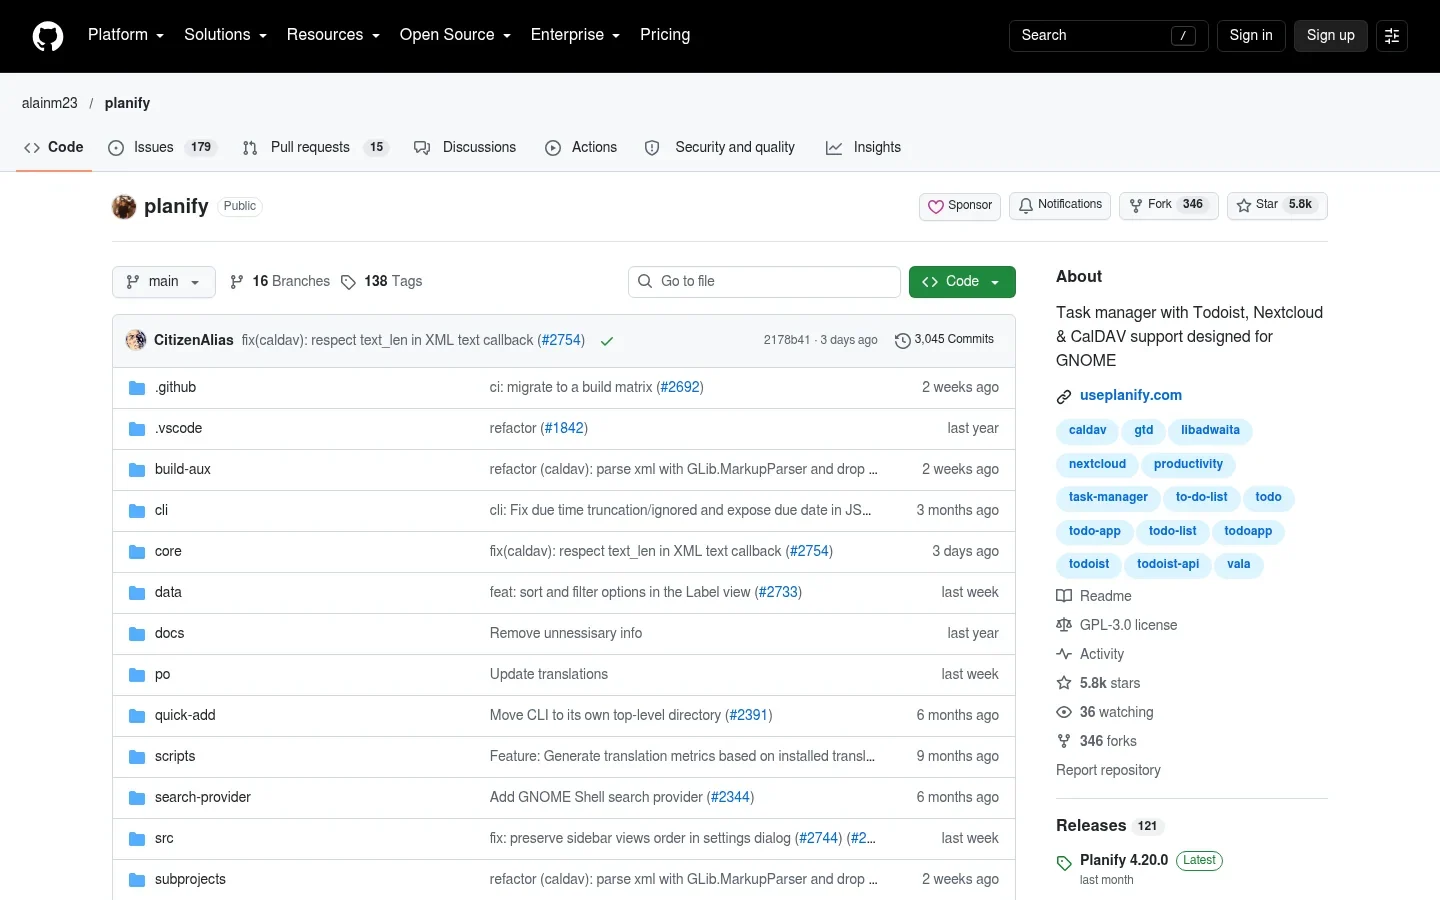Click the core folder icon
The height and width of the screenshot is (900, 1440).
click(x=137, y=552)
